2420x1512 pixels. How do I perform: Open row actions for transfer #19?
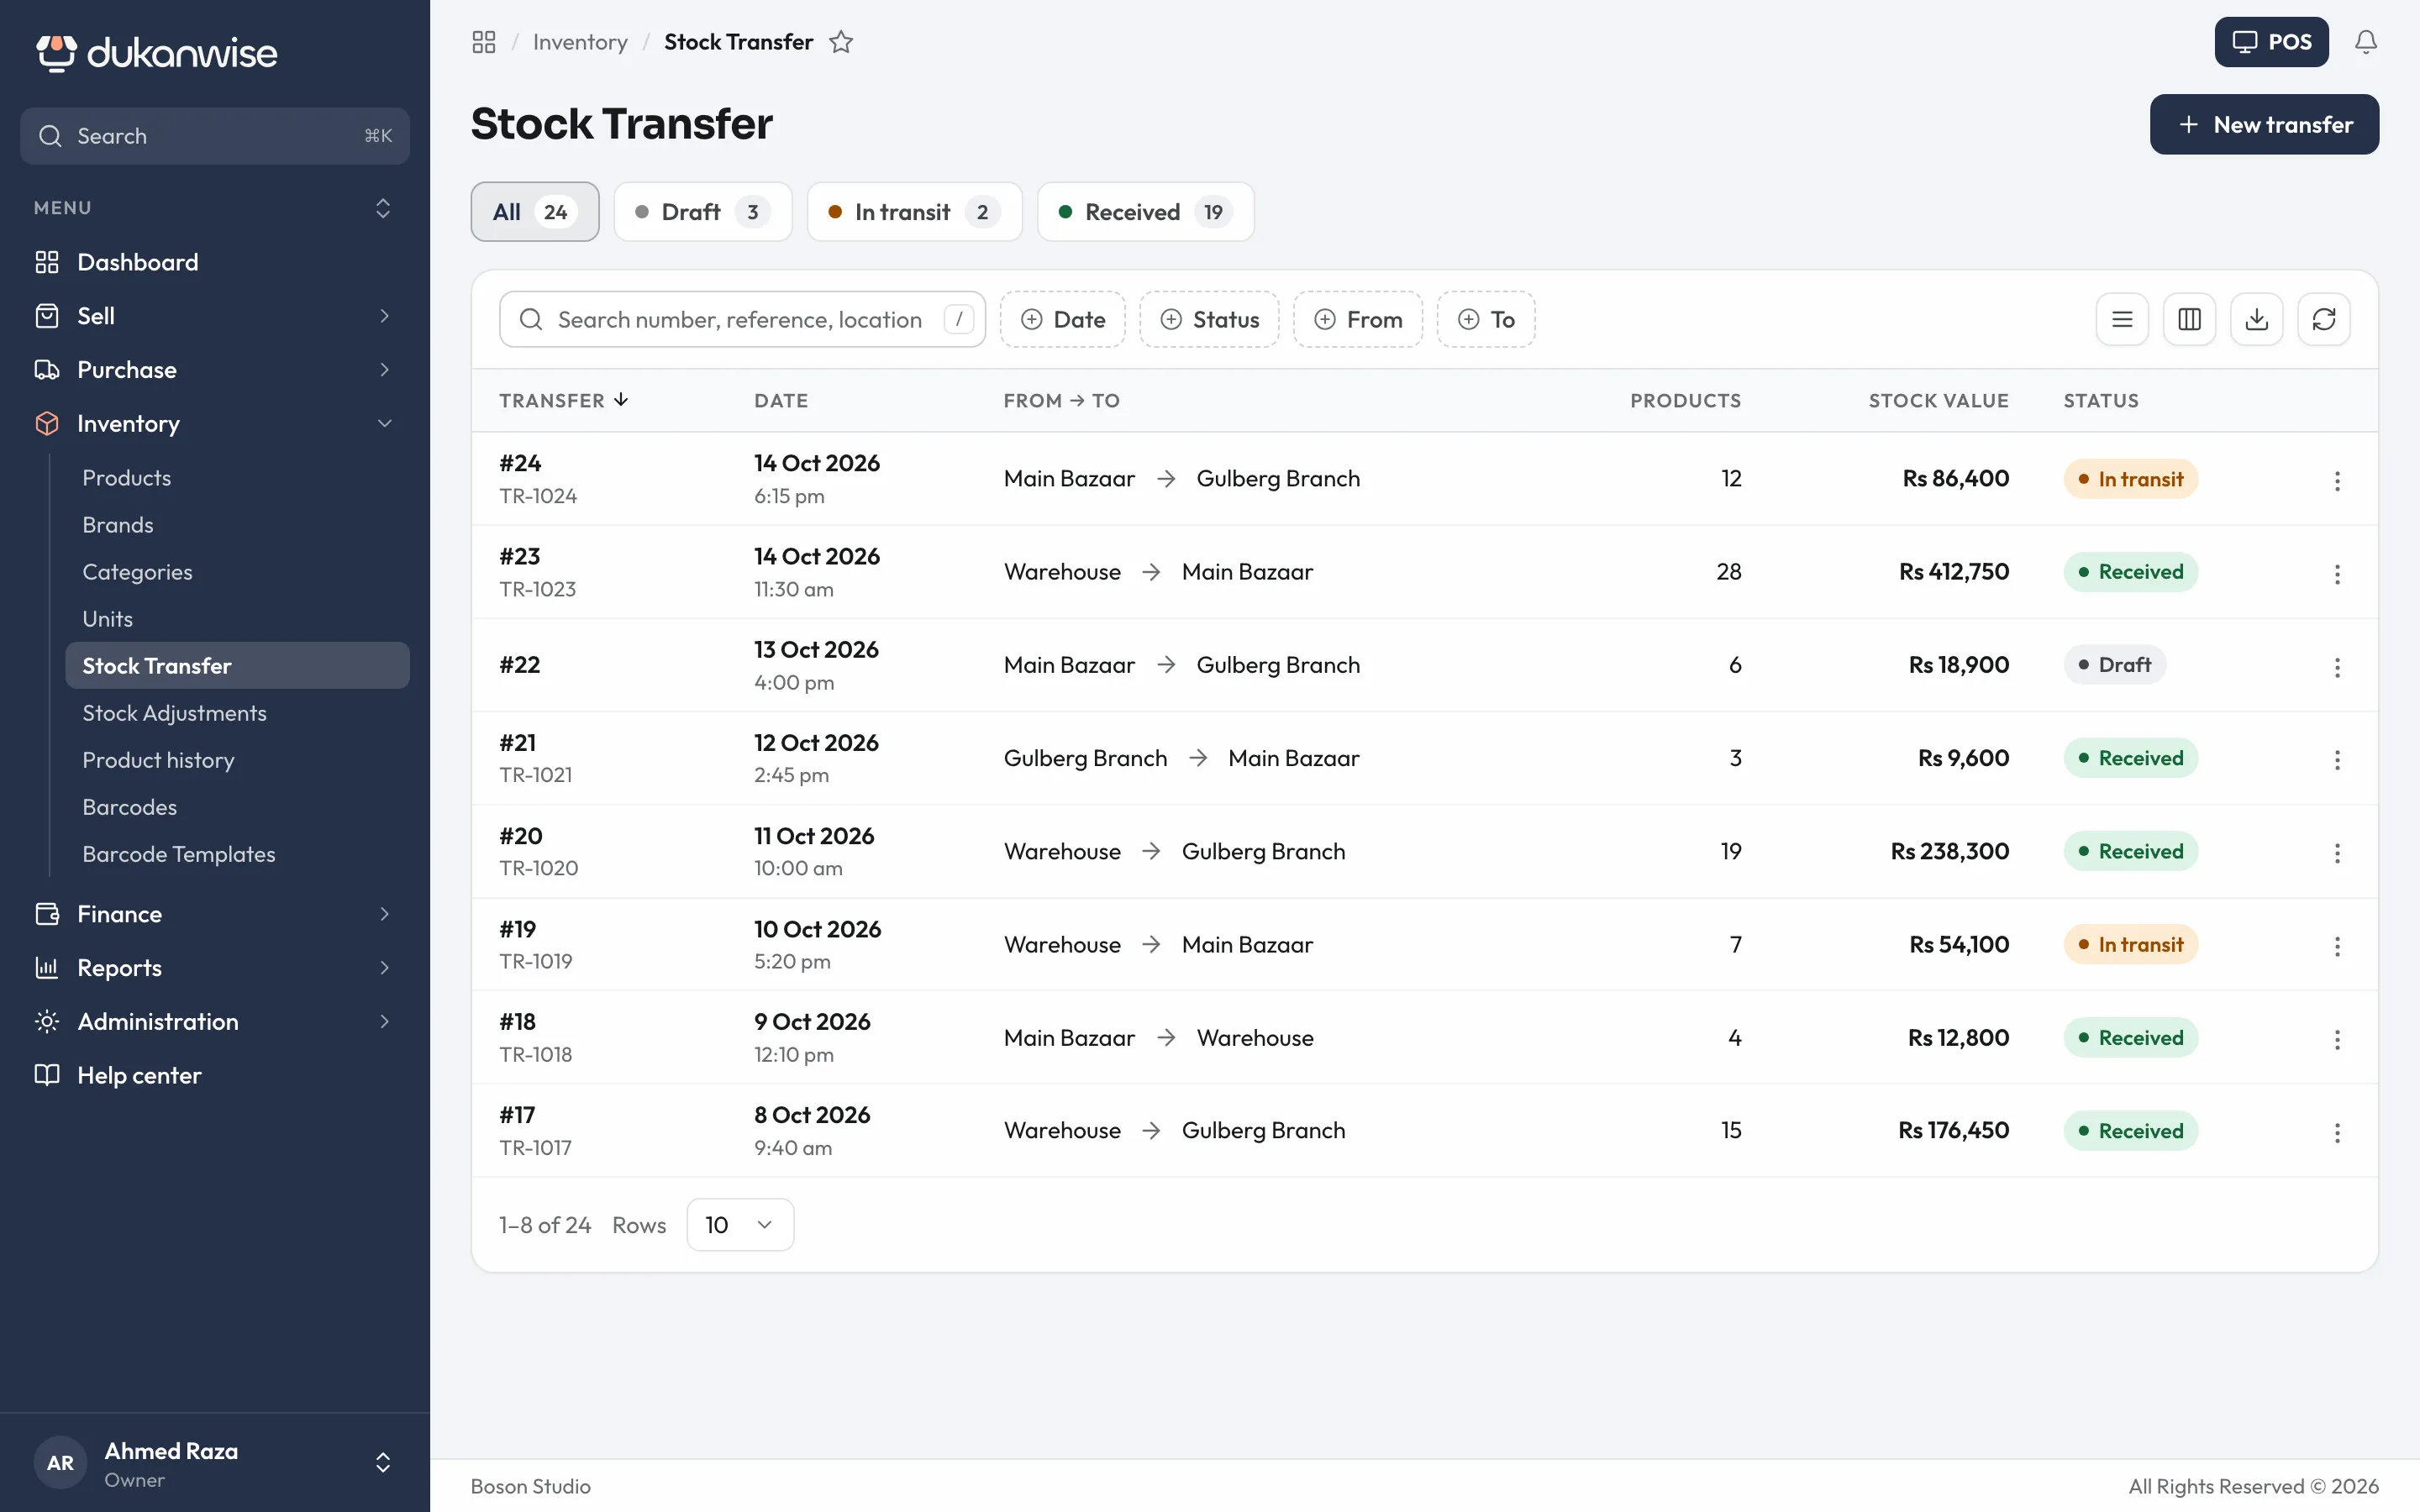click(x=2337, y=945)
